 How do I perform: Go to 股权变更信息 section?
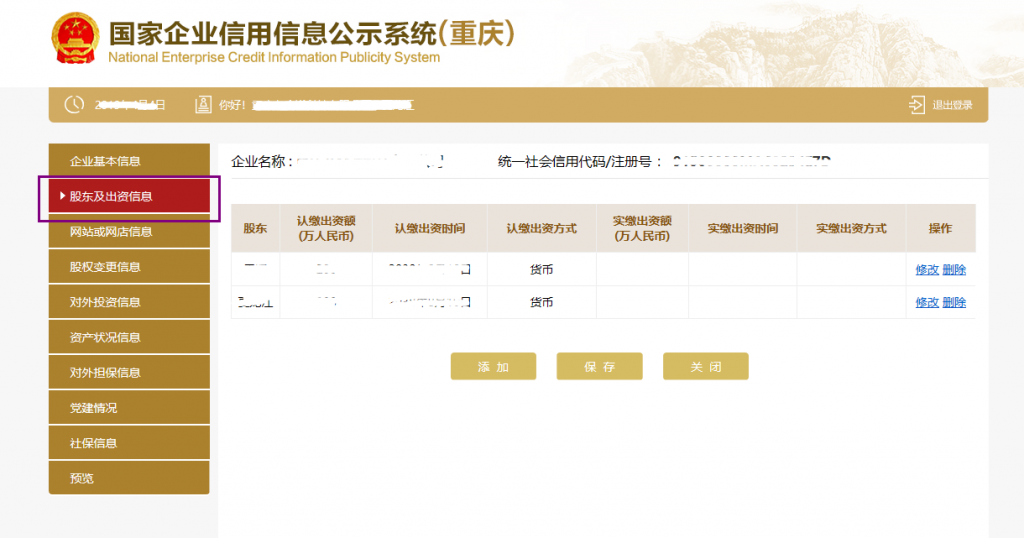click(129, 266)
